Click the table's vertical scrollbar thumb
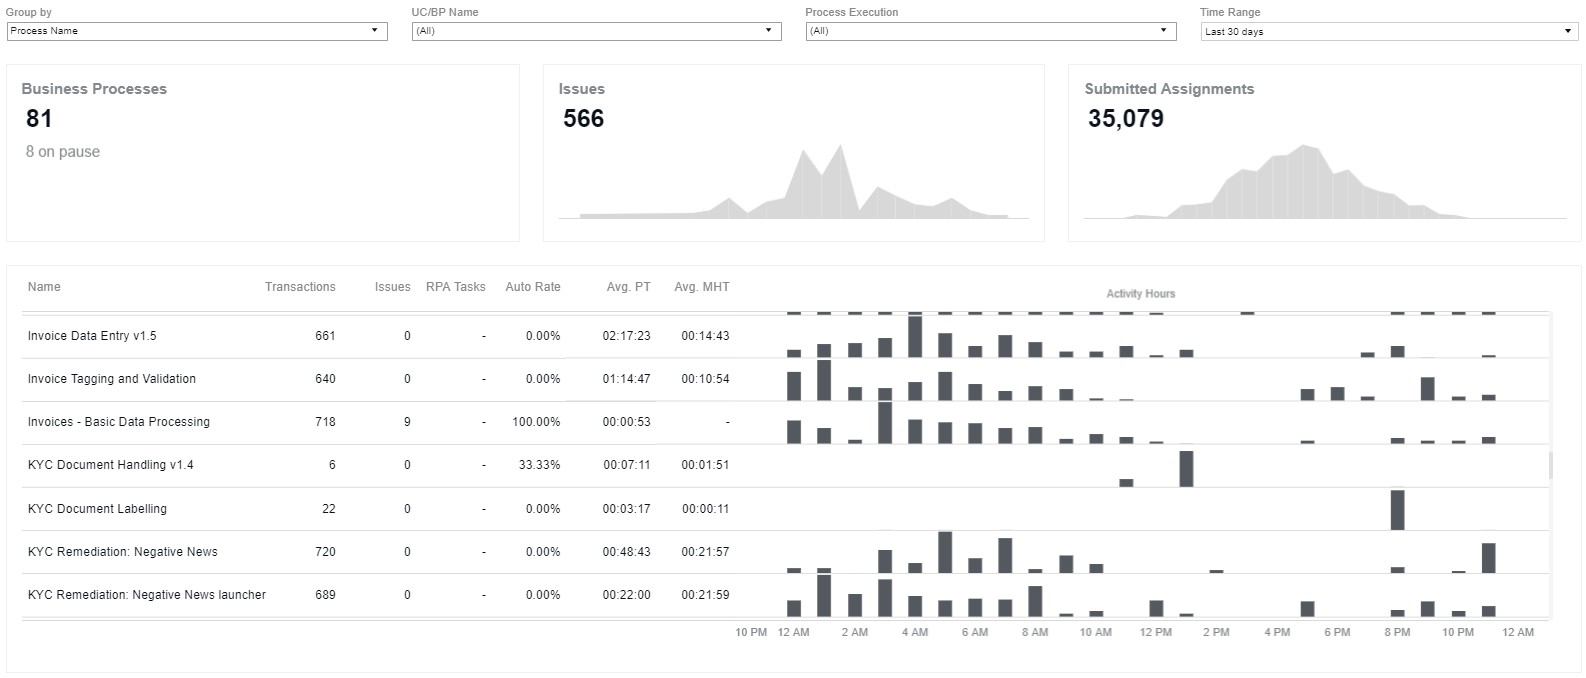This screenshot has height=678, width=1586. click(1551, 465)
